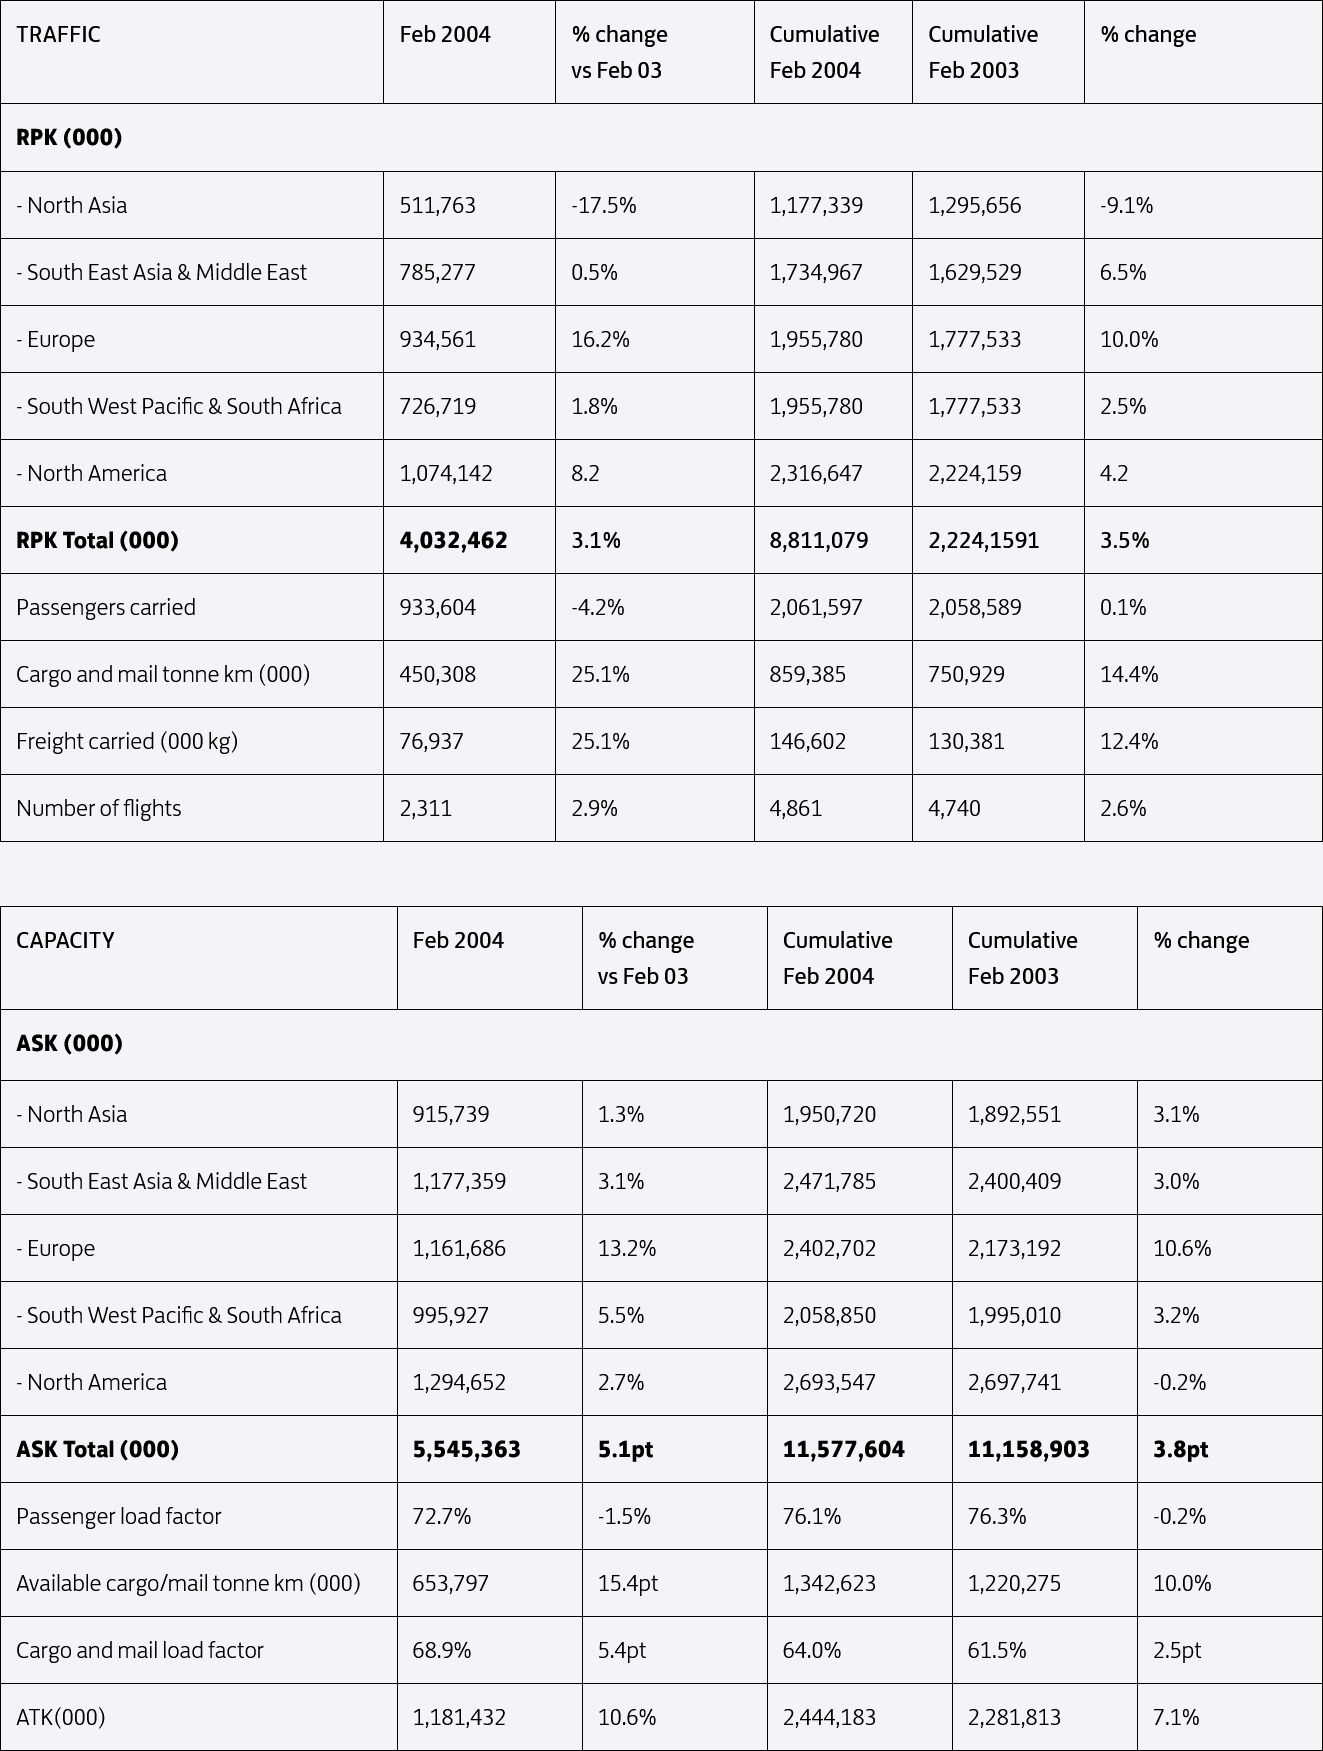The width and height of the screenshot is (1323, 1751).
Task: Select the ASK (000) section heading
Action: [69, 1044]
